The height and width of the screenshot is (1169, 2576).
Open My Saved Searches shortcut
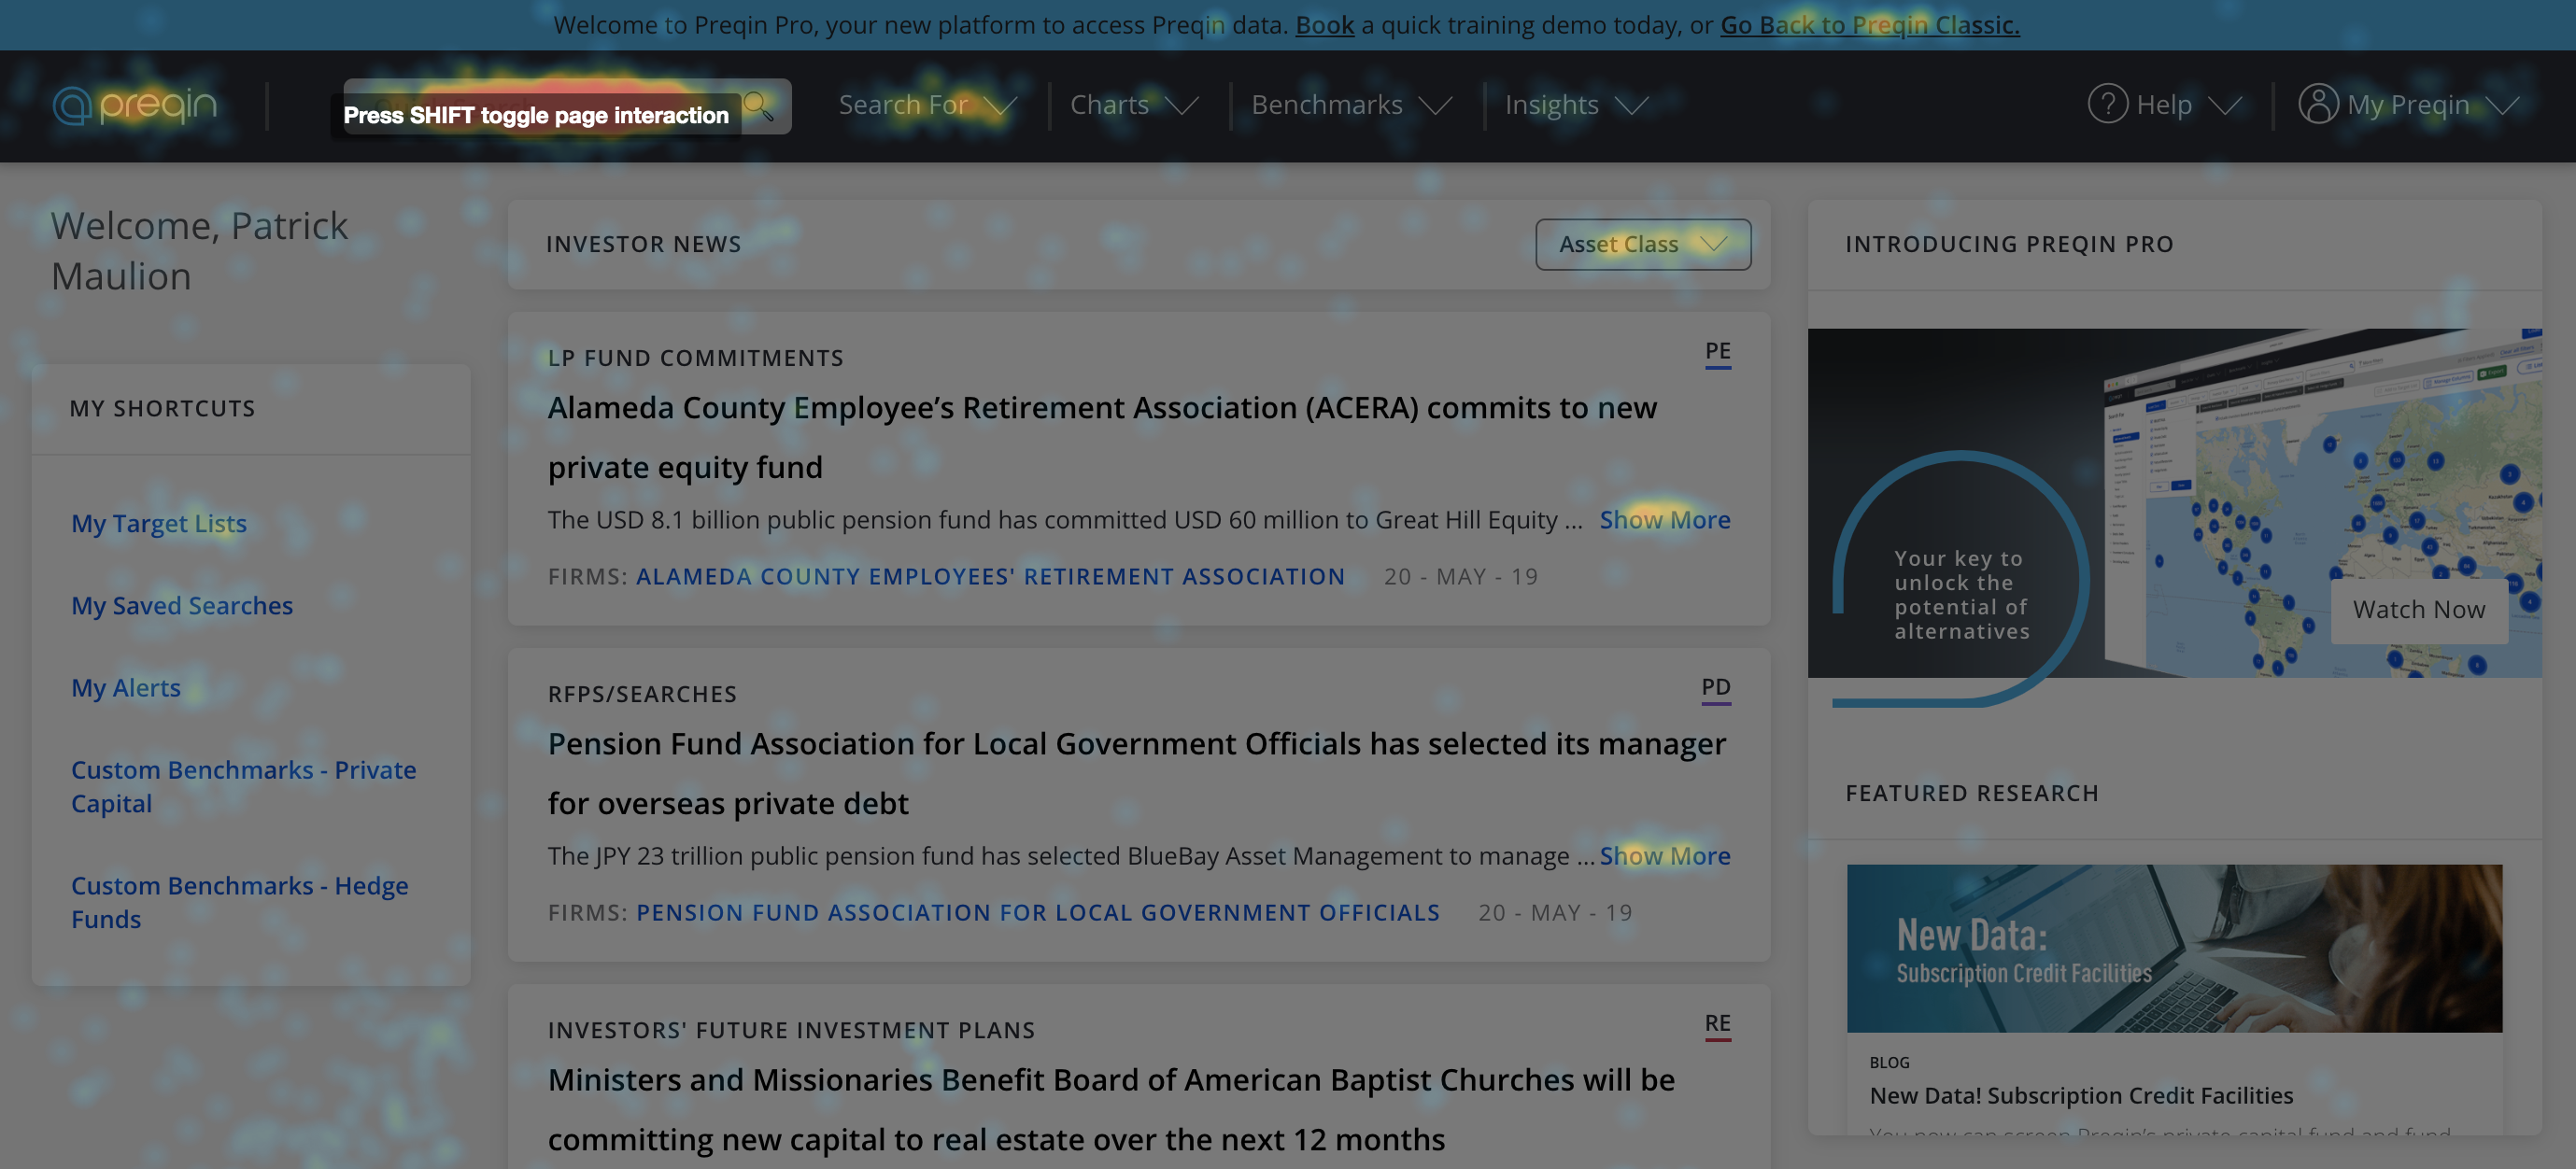182,605
